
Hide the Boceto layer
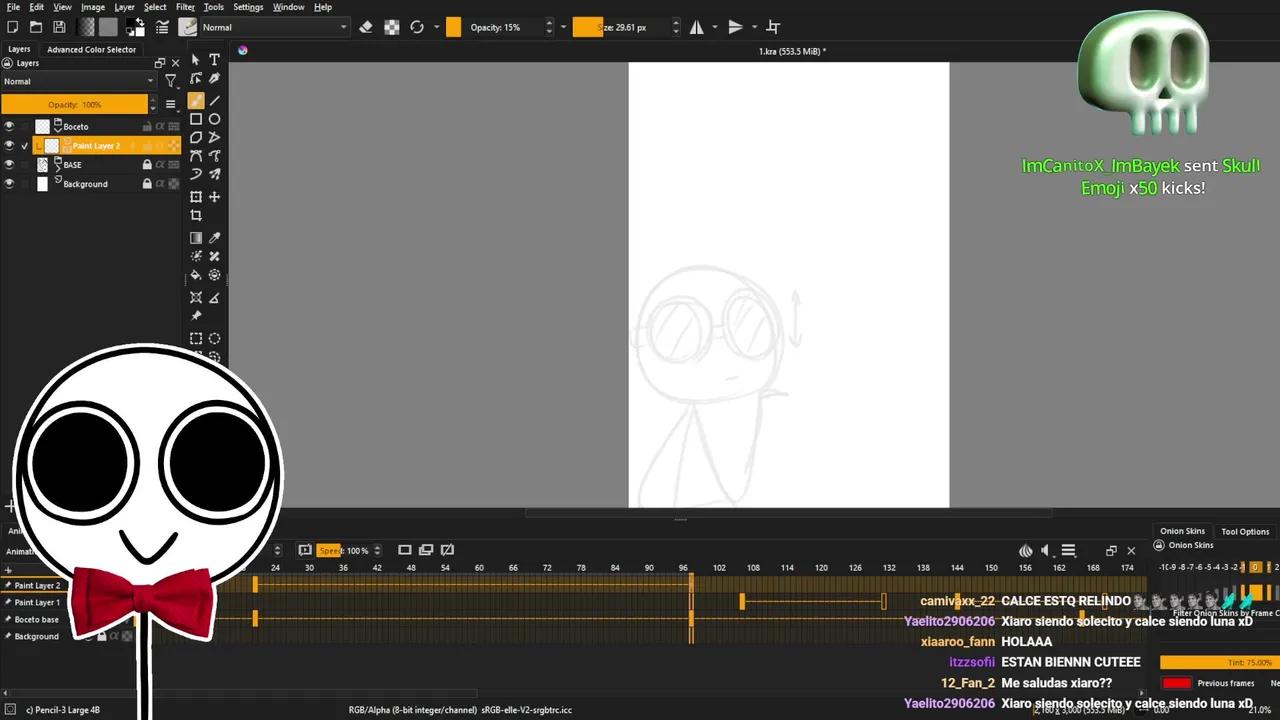click(10, 126)
